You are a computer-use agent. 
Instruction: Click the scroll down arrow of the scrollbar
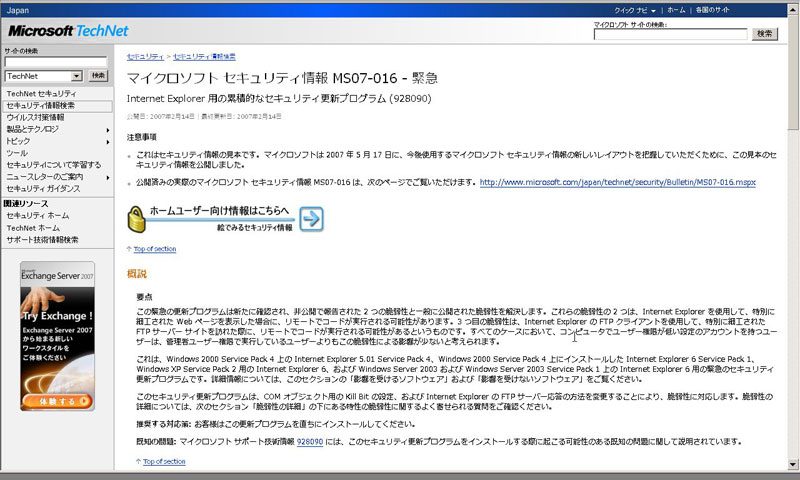pos(793,464)
